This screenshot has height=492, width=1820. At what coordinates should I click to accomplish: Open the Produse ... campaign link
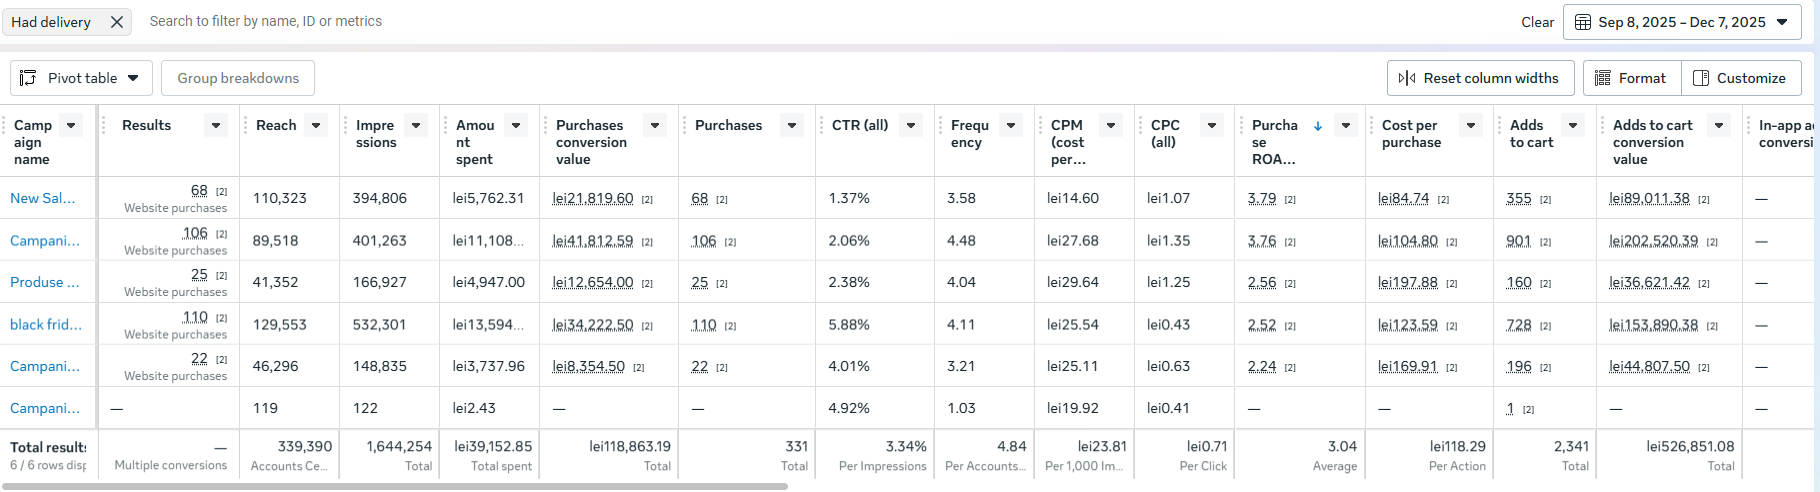coord(44,282)
